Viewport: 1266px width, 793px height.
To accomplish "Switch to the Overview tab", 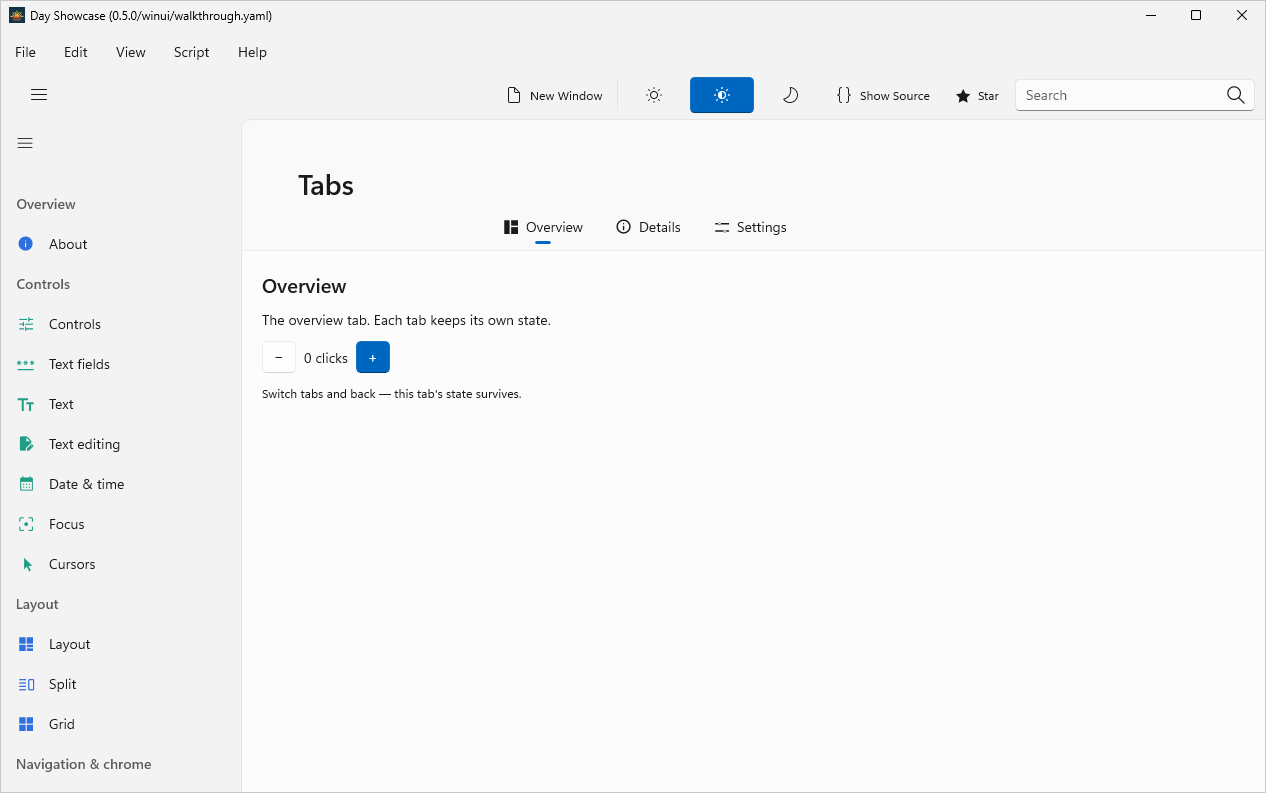I will tap(543, 227).
